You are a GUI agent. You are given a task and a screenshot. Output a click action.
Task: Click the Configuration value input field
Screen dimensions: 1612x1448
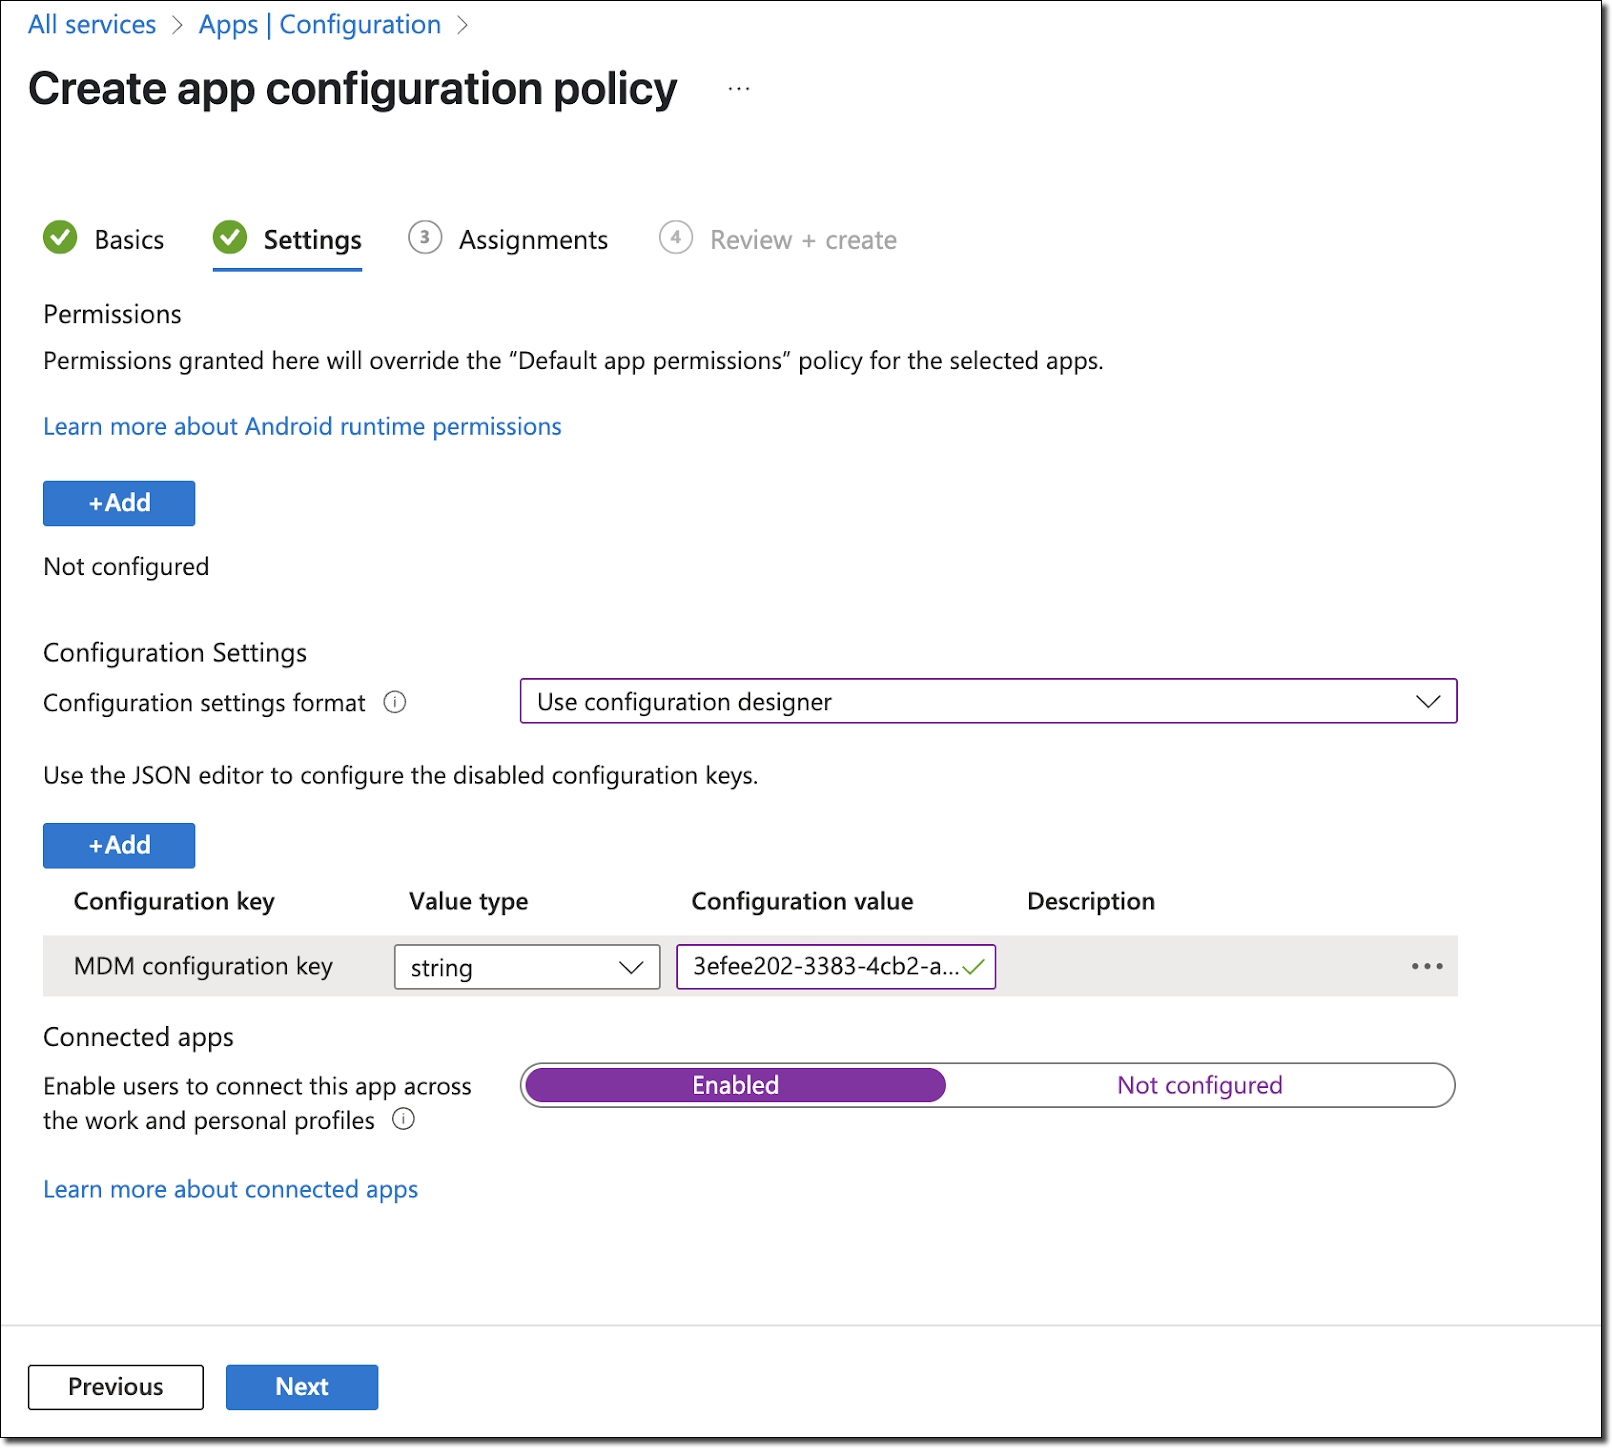point(825,967)
